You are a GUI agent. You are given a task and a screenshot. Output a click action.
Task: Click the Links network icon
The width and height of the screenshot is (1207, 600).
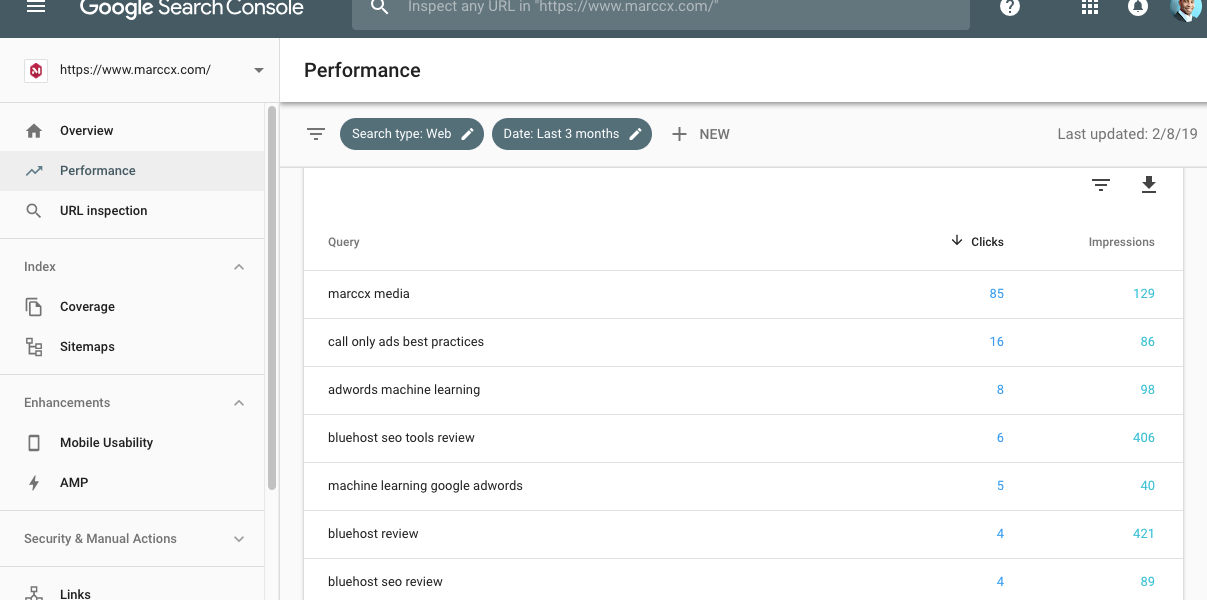pos(34,593)
